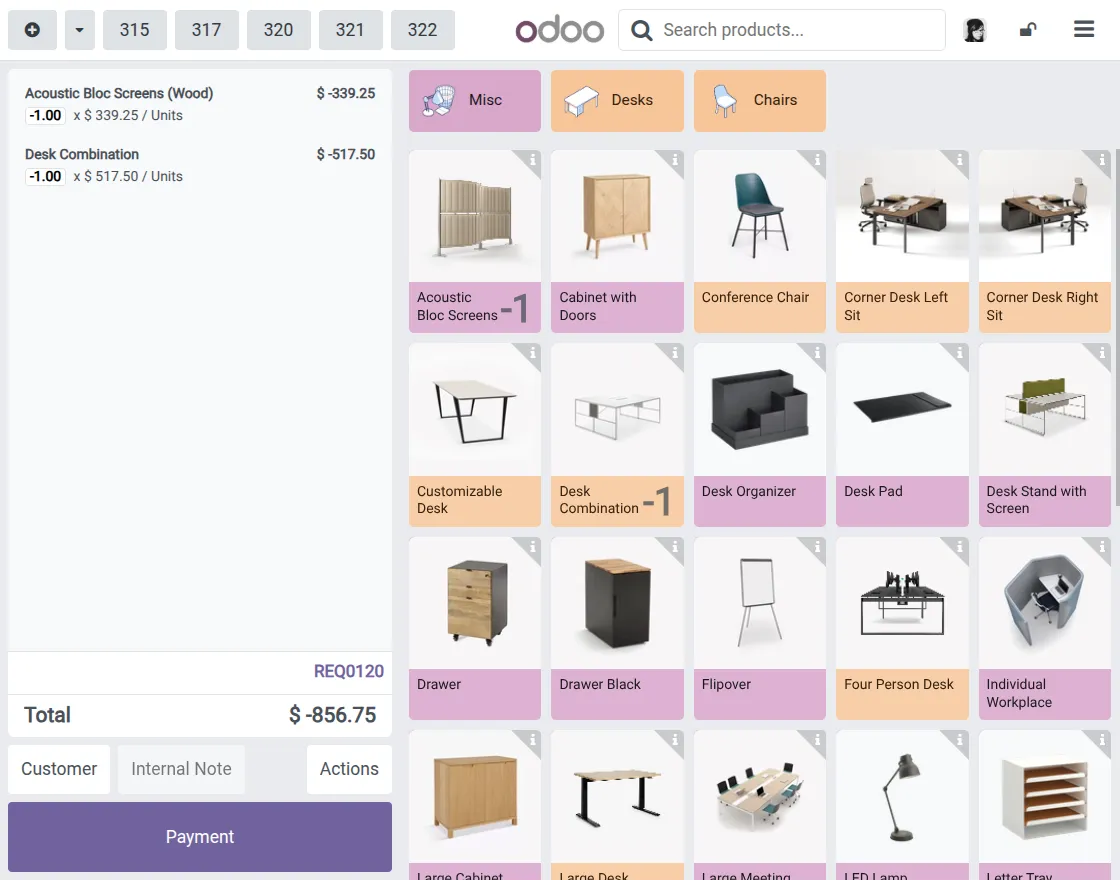The image size is (1120, 880).
Task: Switch to order tab 320
Action: pyautogui.click(x=279, y=30)
